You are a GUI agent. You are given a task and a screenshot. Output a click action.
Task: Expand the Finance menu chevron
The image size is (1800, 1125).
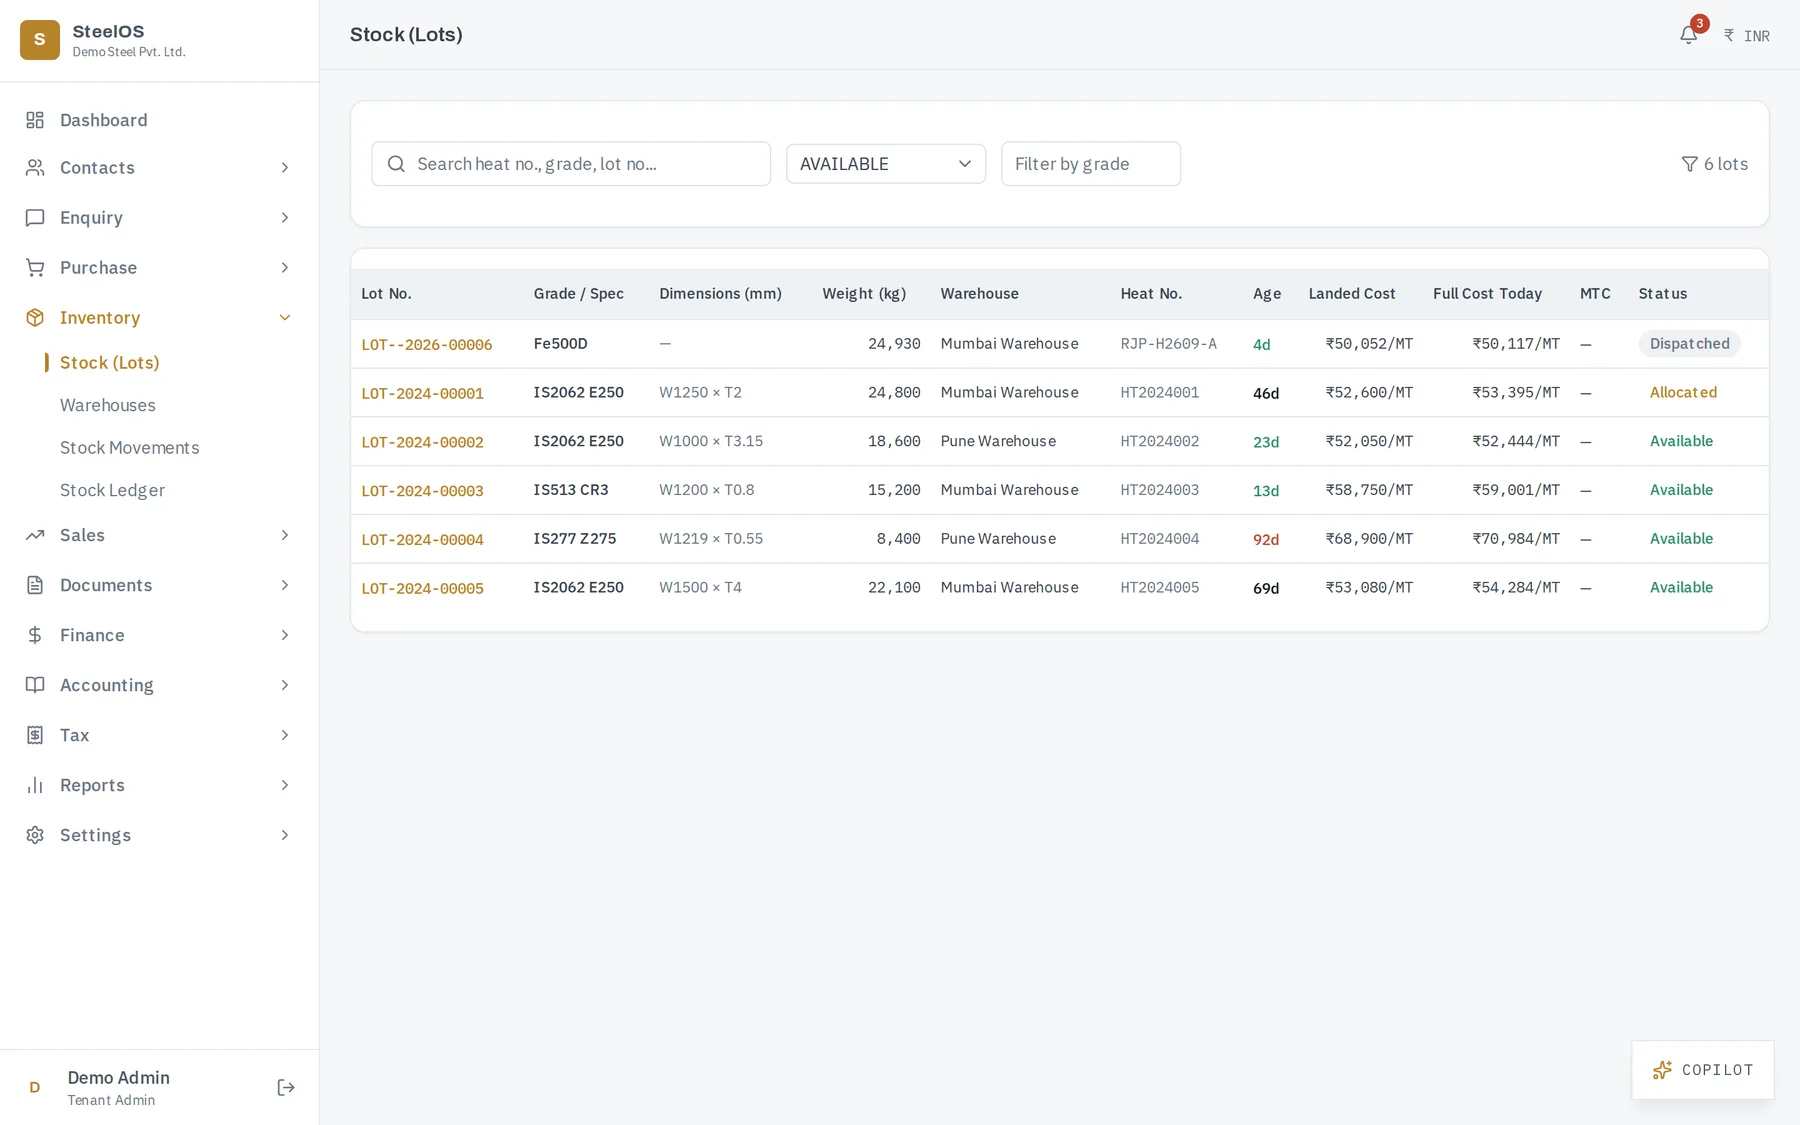pyautogui.click(x=284, y=635)
